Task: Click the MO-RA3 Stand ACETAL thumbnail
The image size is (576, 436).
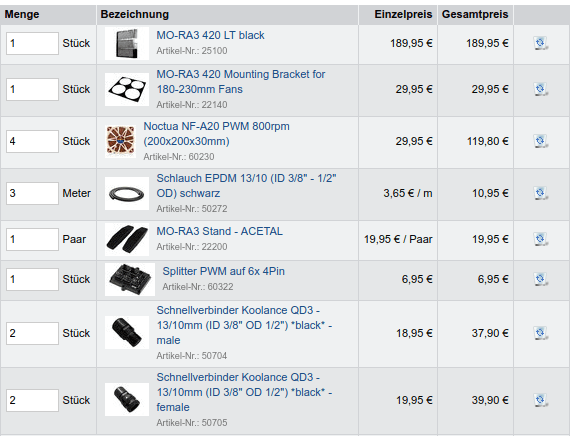Action: 127,239
